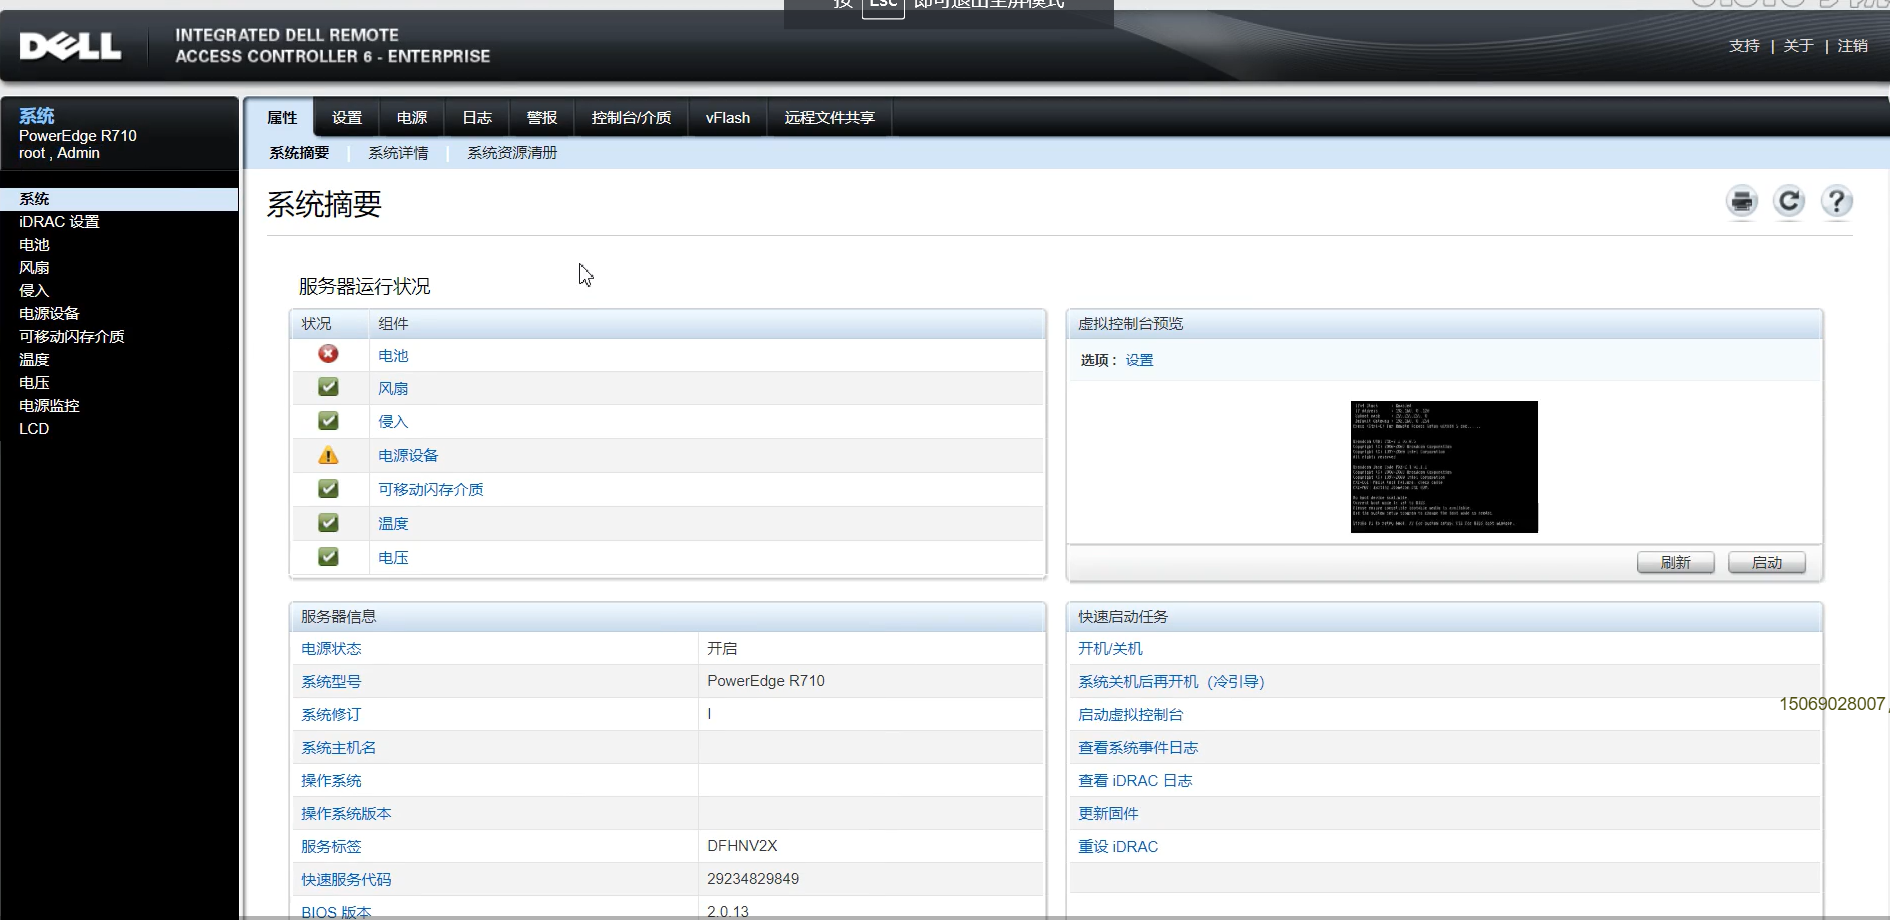Image resolution: width=1890 pixels, height=920 pixels.
Task: Click the yellow warning icon beside 电源设备
Action: [x=328, y=455]
